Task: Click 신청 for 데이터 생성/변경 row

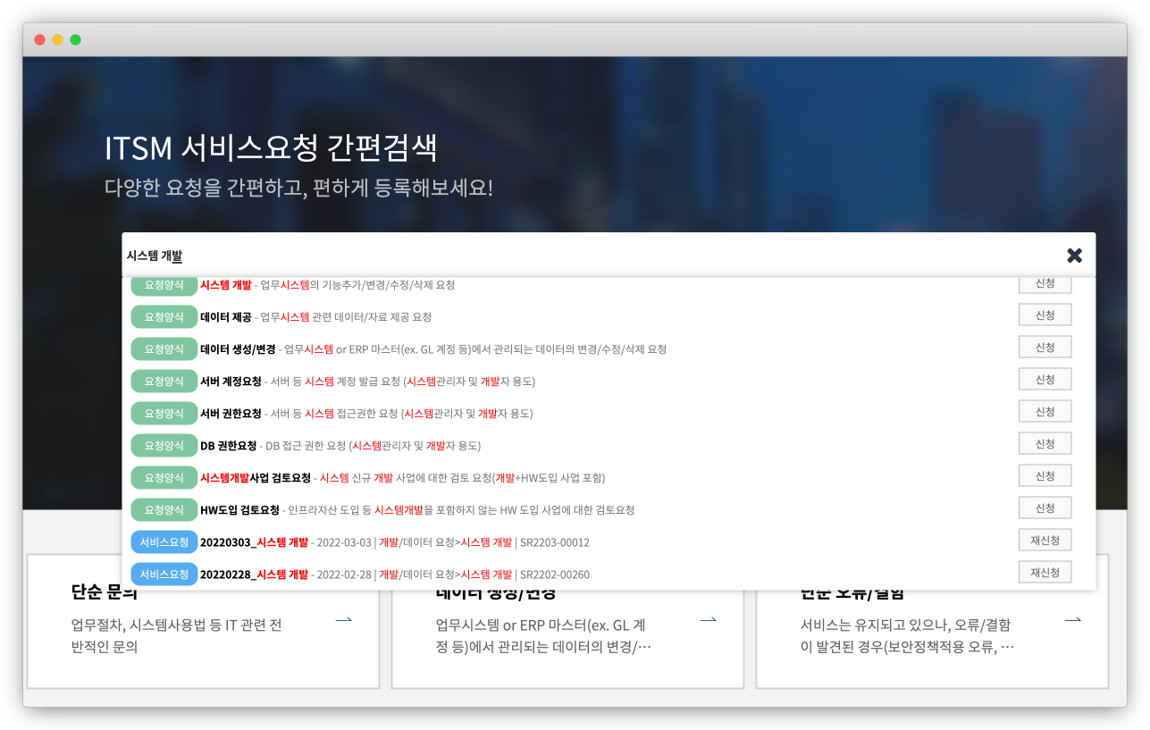Action: pos(1044,348)
